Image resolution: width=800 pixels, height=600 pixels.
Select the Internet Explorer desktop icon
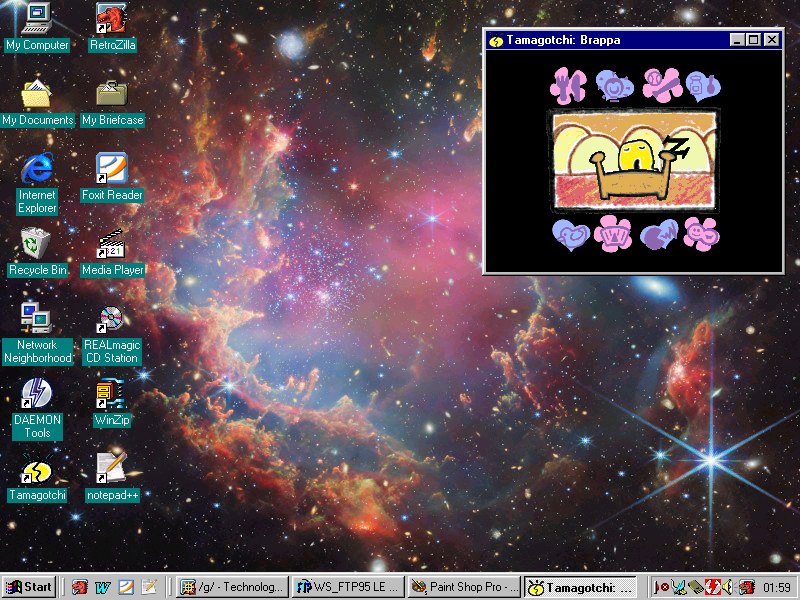click(37, 183)
